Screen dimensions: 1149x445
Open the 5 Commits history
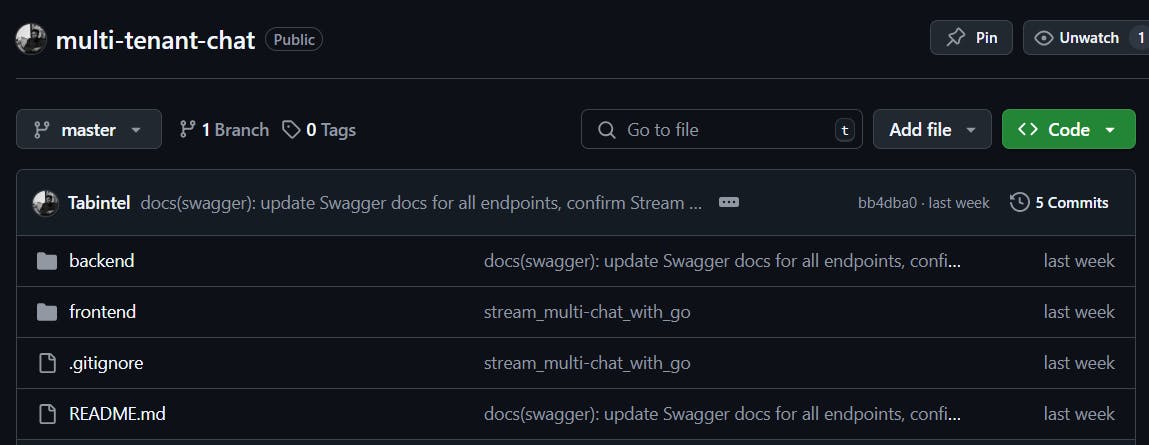(1060, 203)
